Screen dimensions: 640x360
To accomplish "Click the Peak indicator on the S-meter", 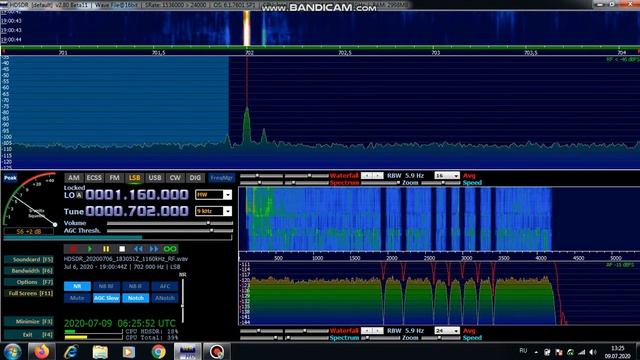I will pos(10,178).
